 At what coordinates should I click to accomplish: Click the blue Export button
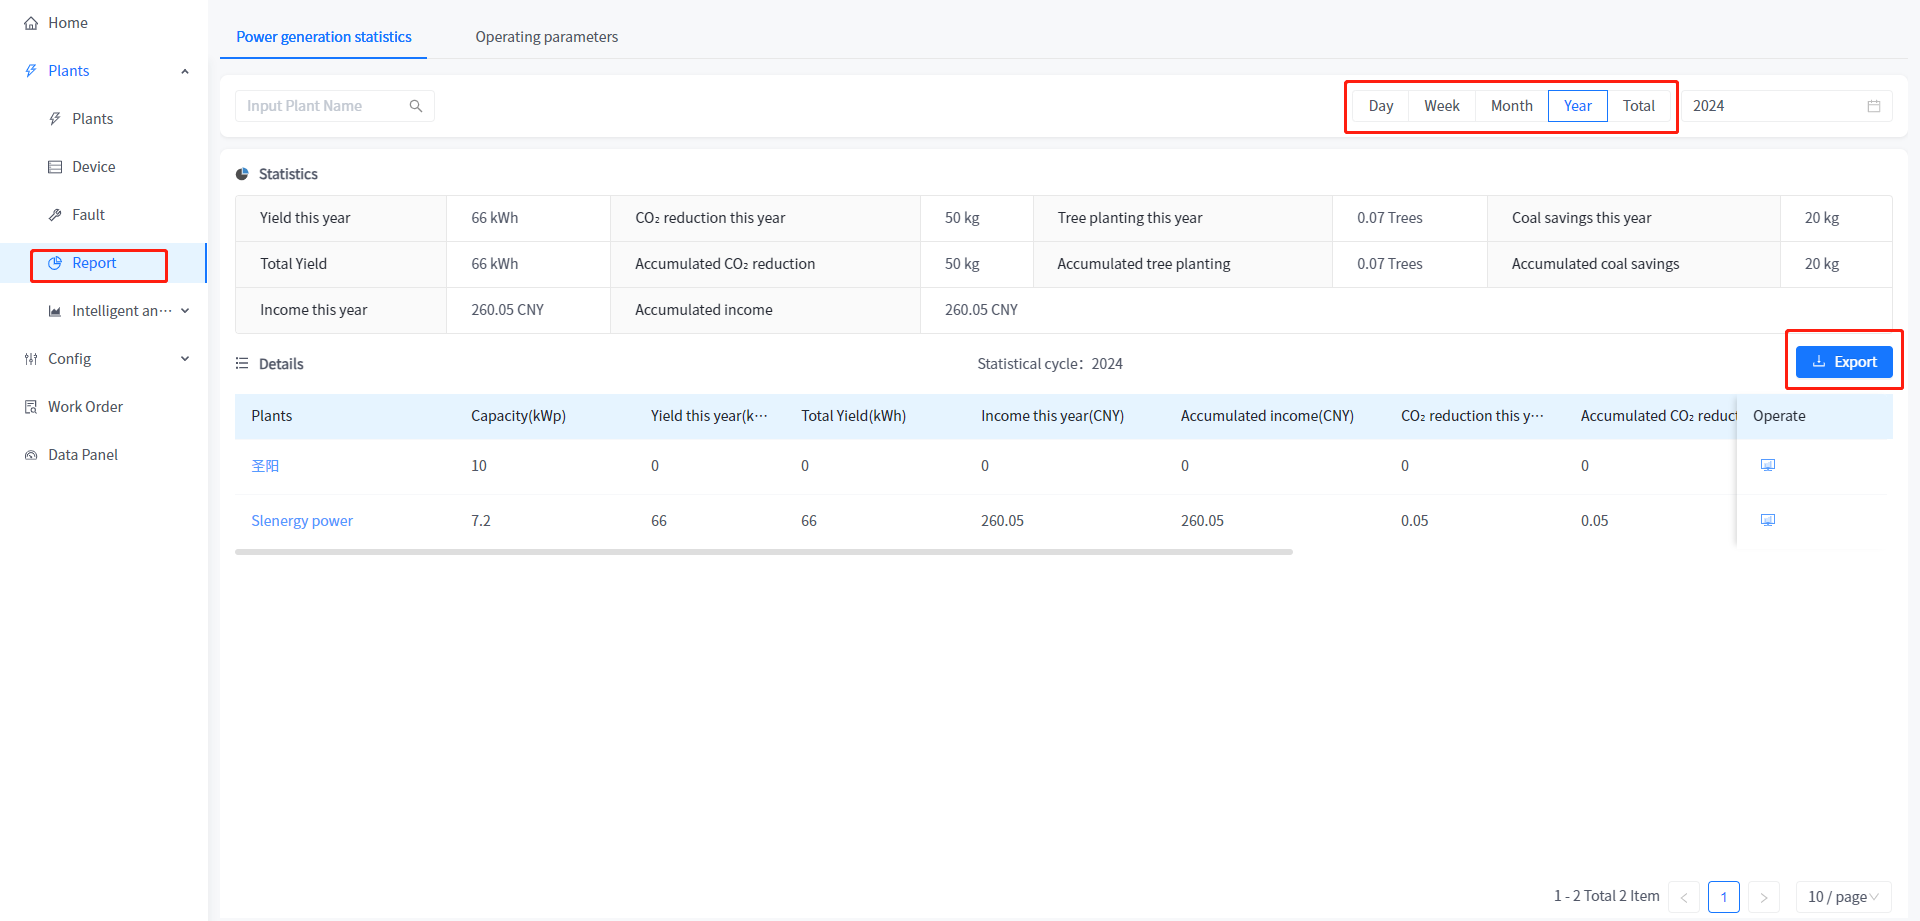1843,362
